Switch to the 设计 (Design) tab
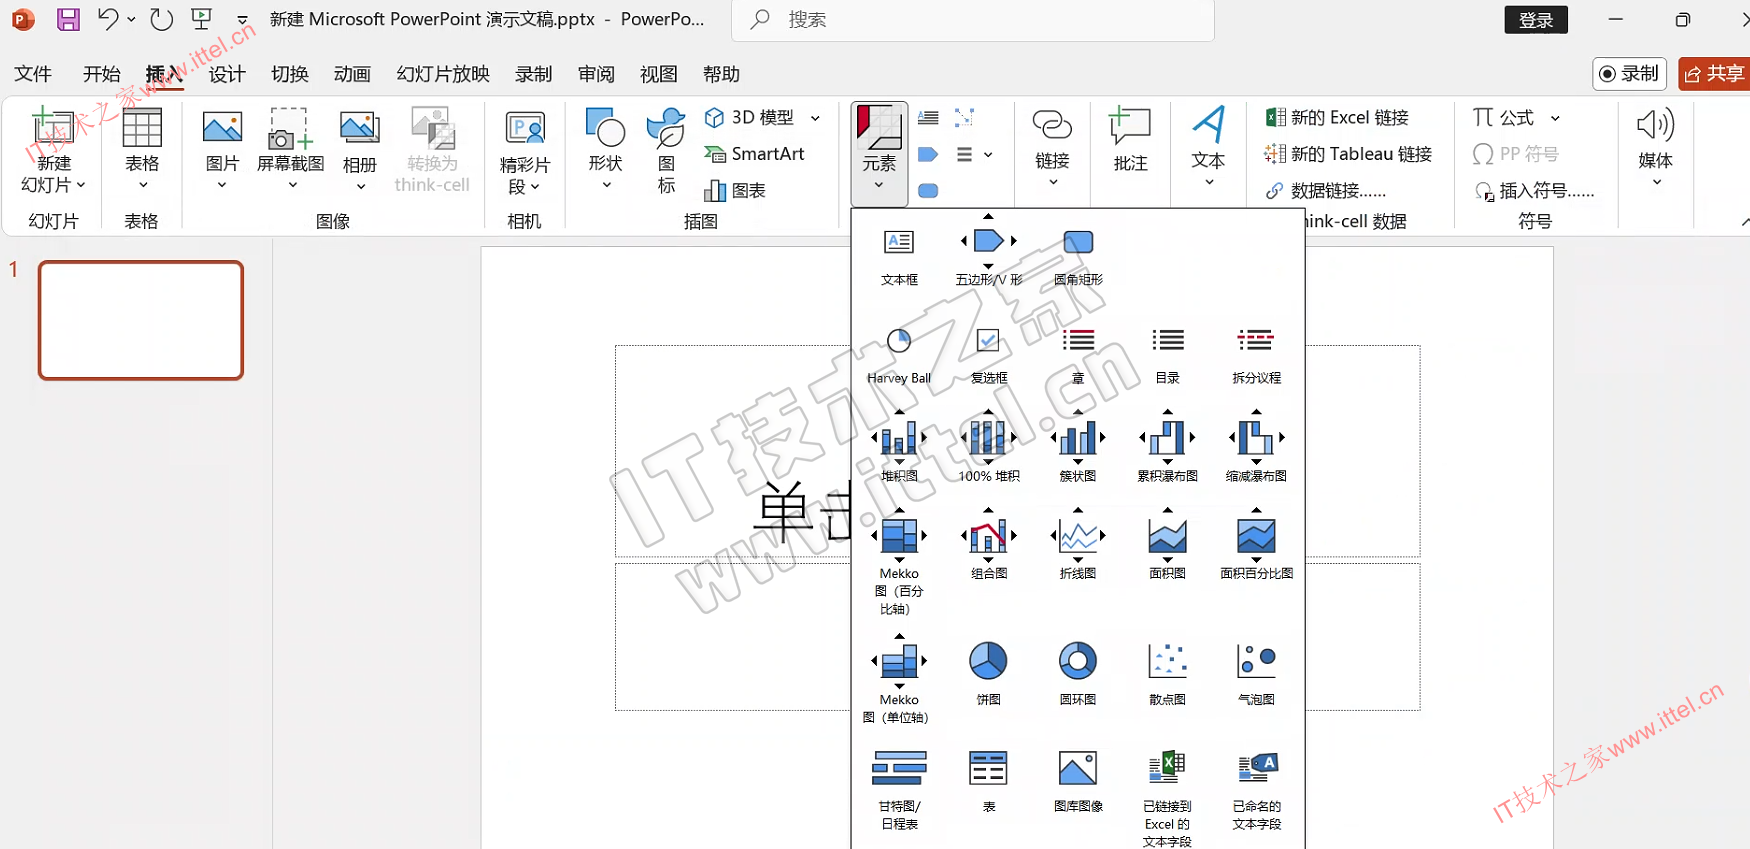 point(227,74)
